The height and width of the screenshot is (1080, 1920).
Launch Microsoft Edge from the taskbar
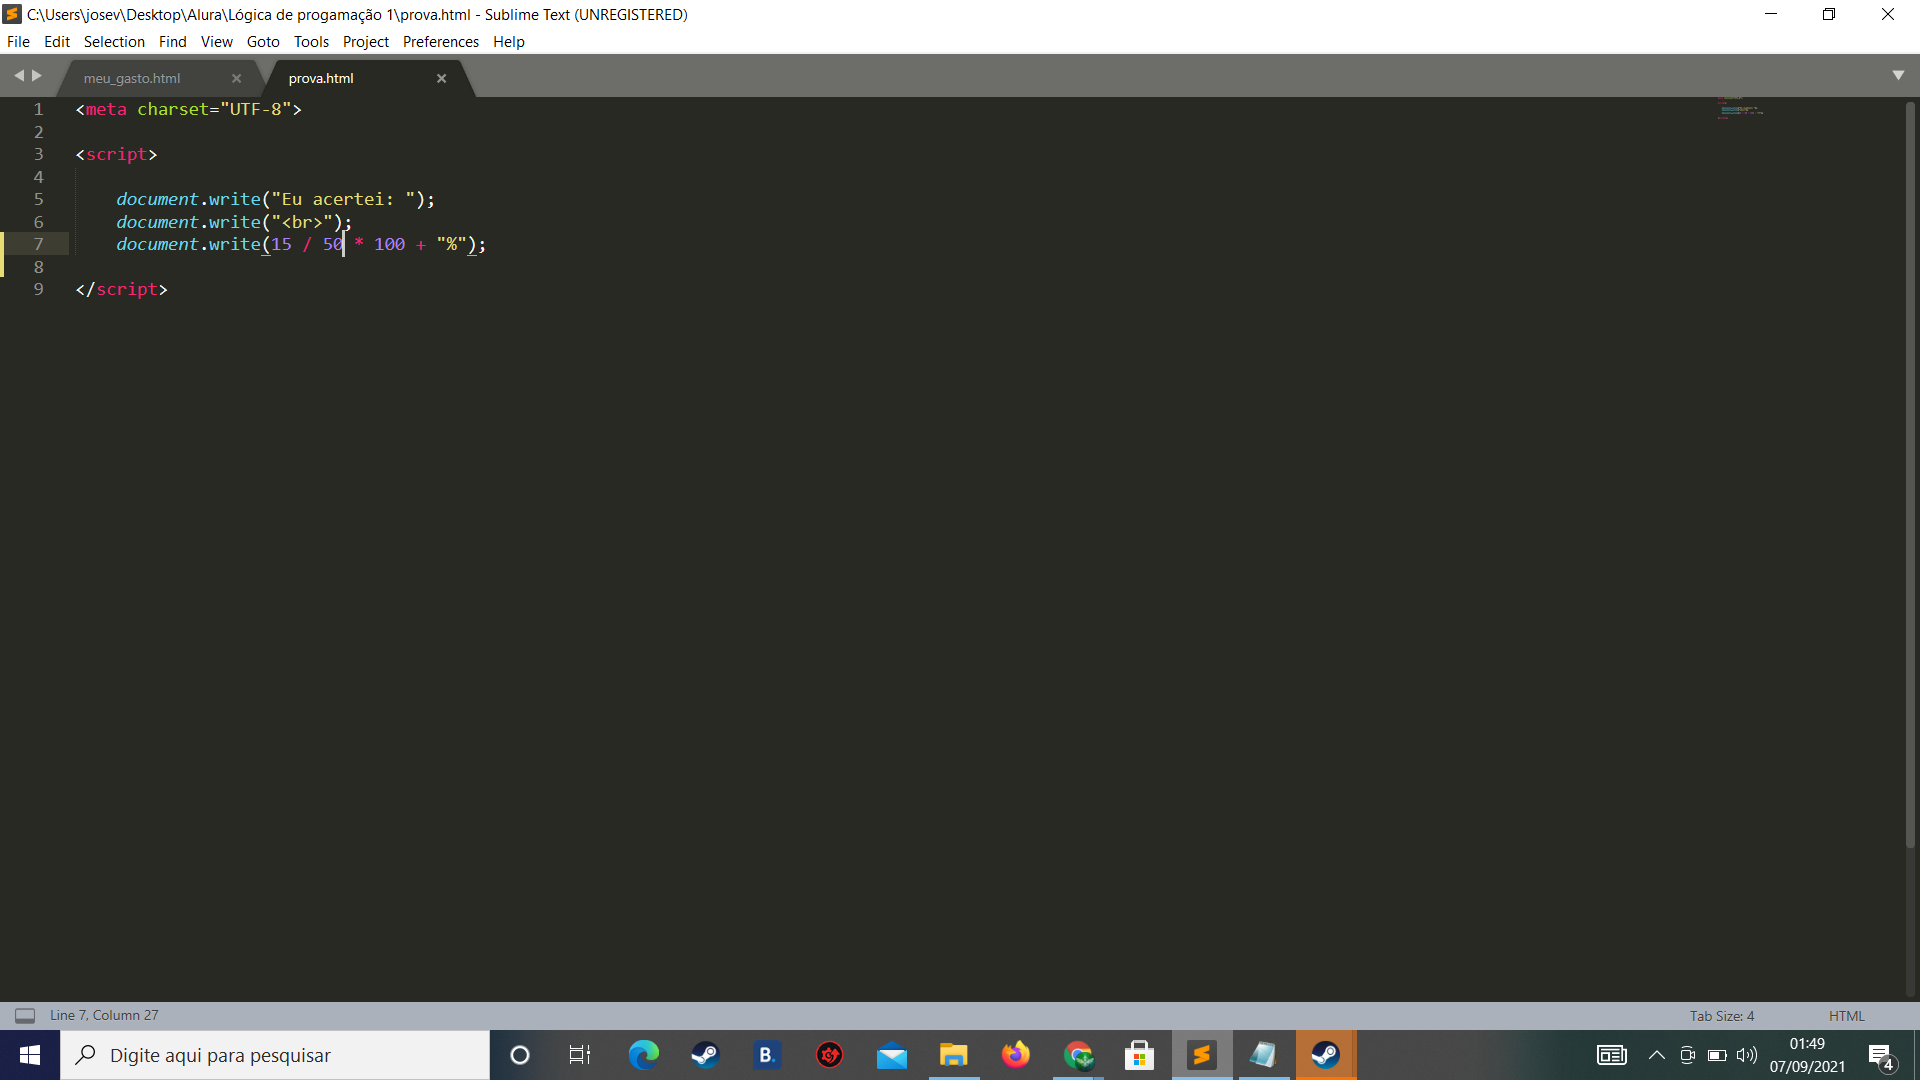click(643, 1055)
